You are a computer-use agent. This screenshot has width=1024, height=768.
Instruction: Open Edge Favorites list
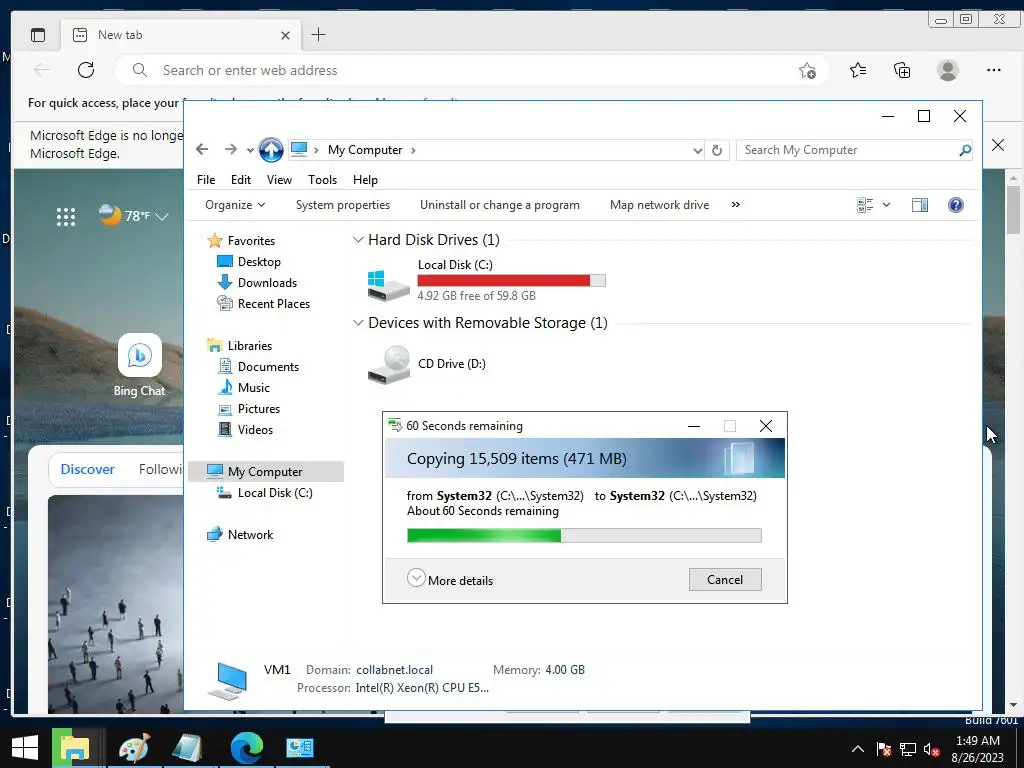click(x=858, y=70)
